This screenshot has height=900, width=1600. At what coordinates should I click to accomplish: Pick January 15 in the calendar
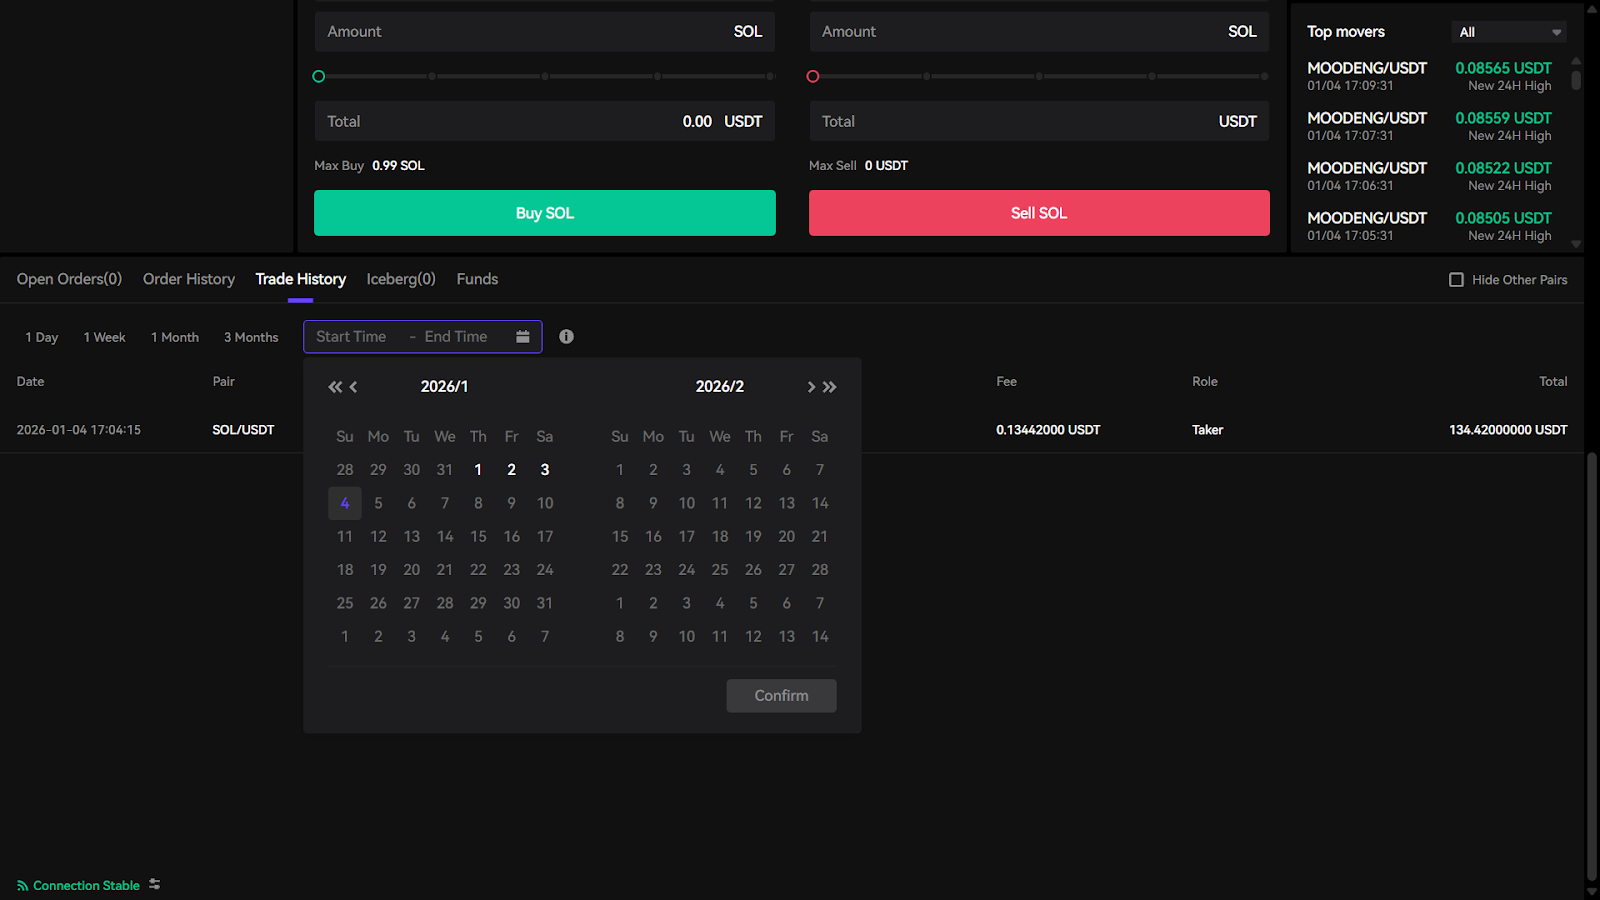(478, 537)
